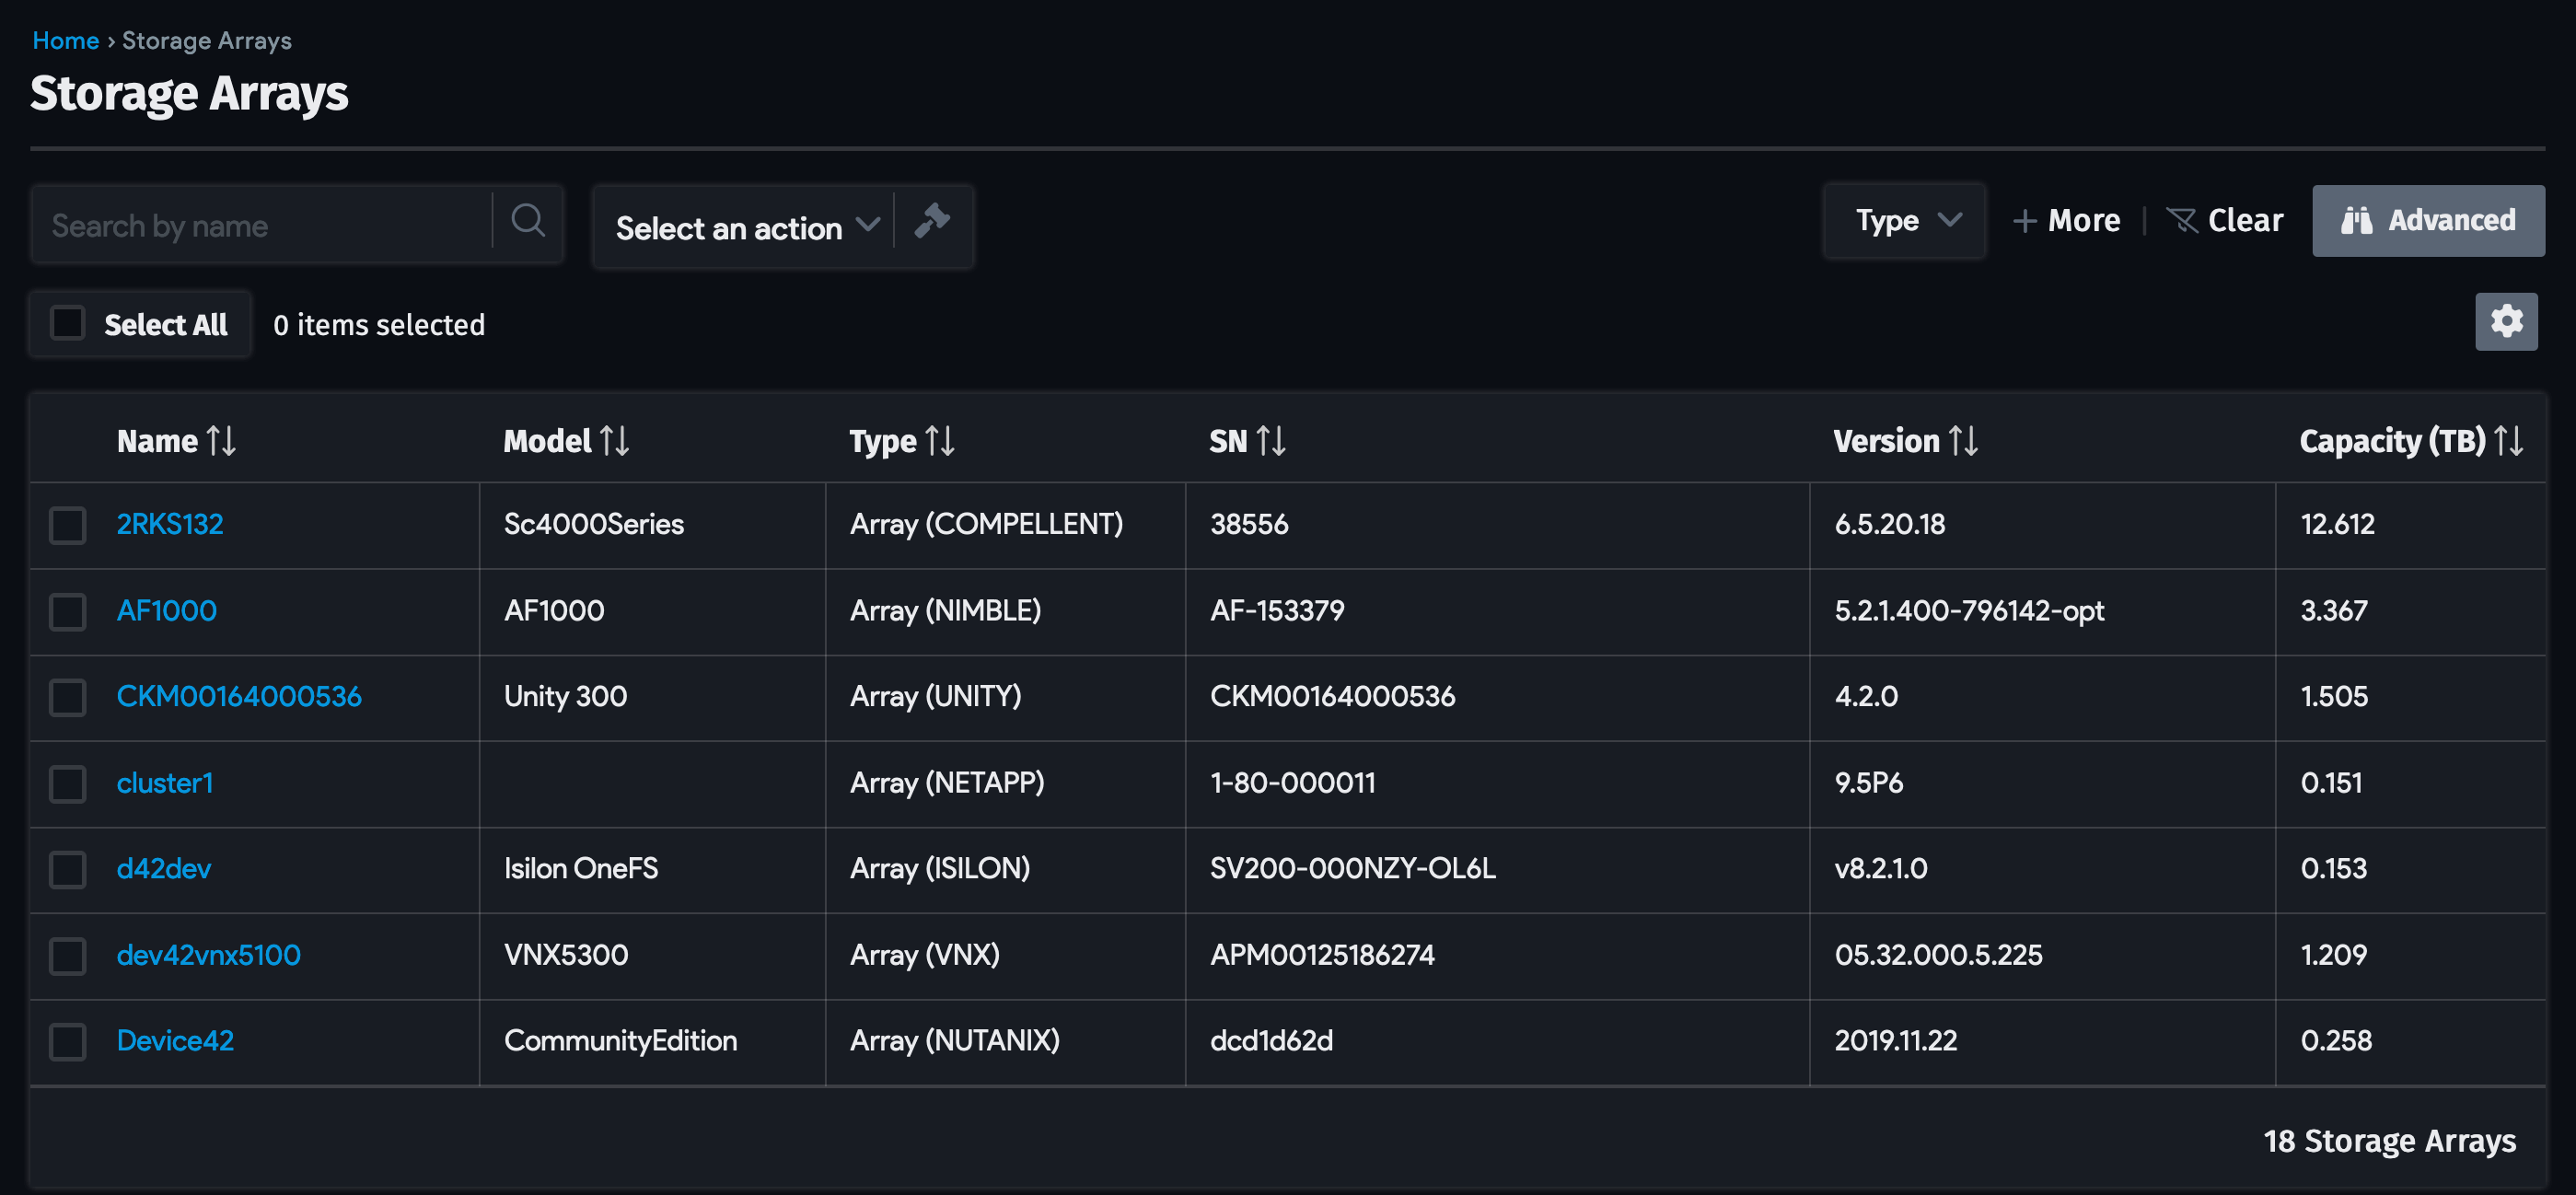Click the gavel apply-action icon
Screen dimensions: 2576x1195
point(932,222)
